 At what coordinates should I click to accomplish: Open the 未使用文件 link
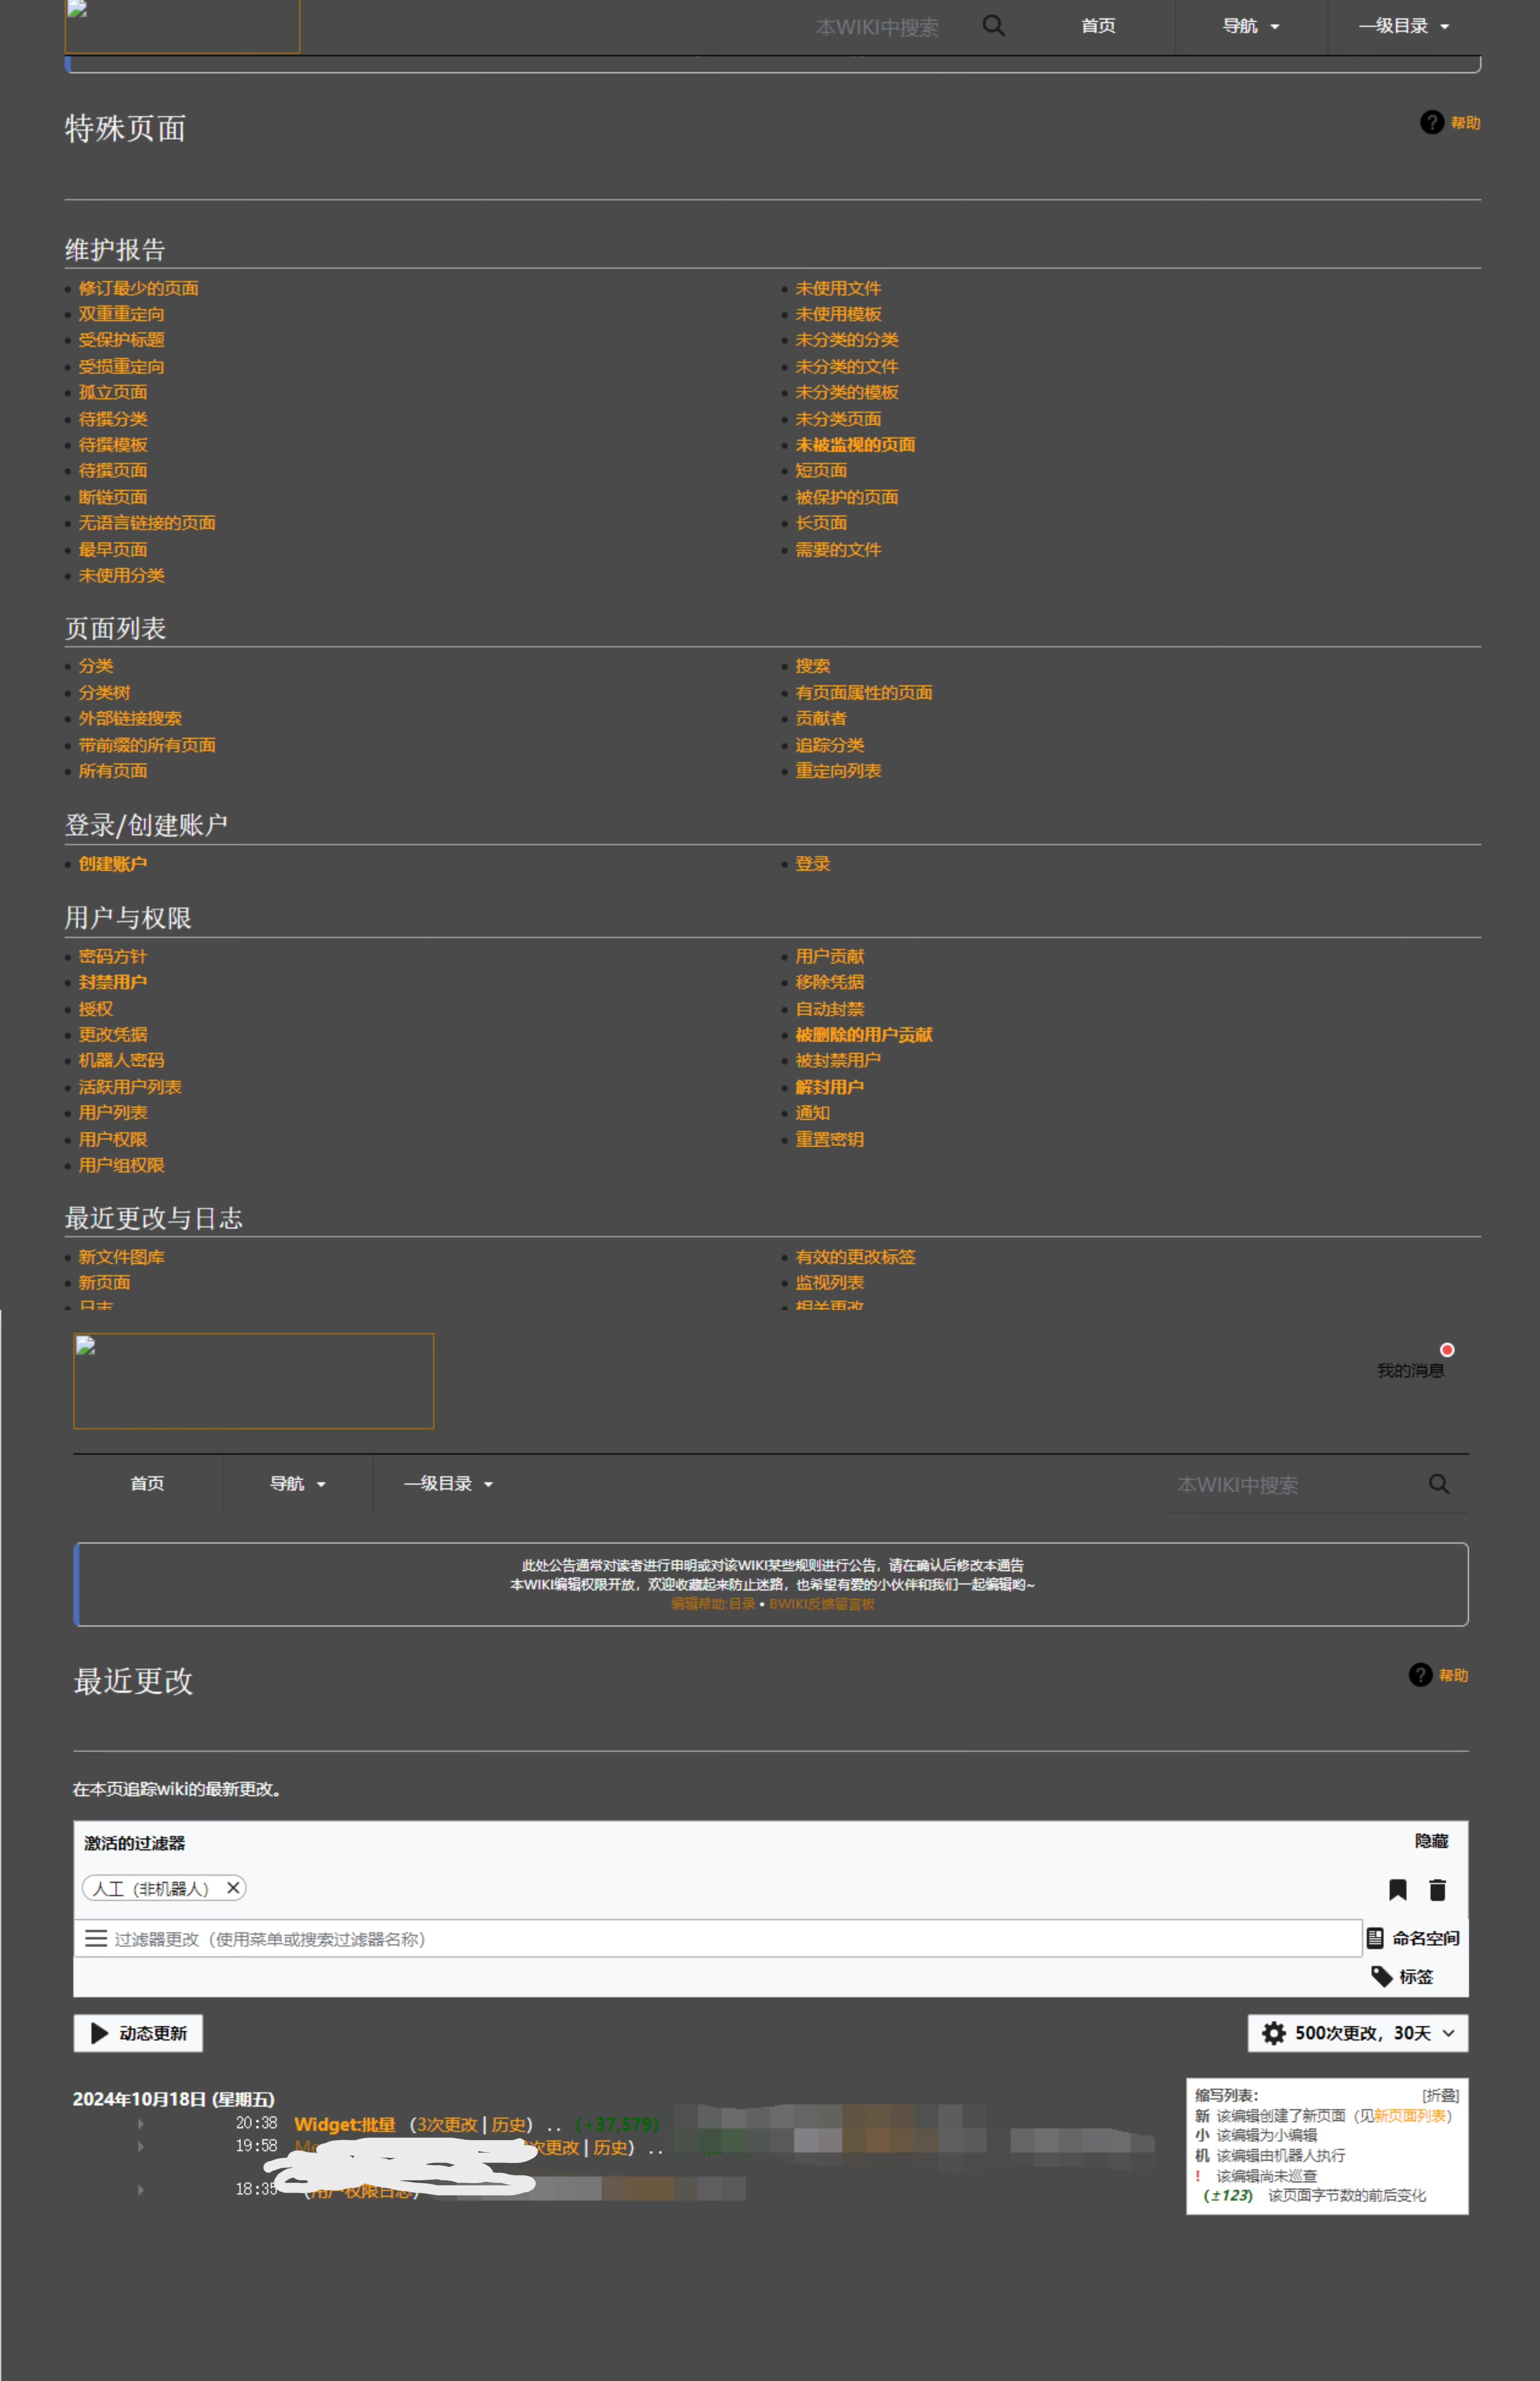(838, 288)
